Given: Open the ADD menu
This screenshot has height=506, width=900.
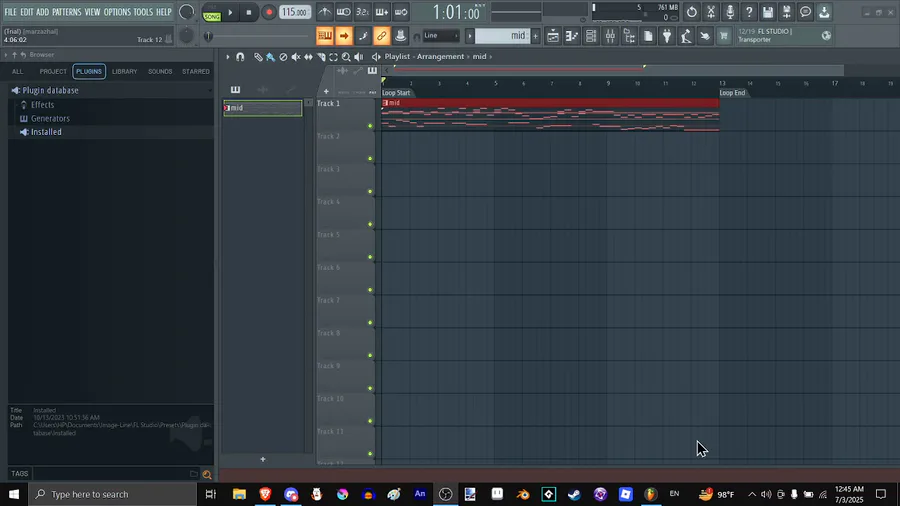Looking at the screenshot, I should point(42,12).
